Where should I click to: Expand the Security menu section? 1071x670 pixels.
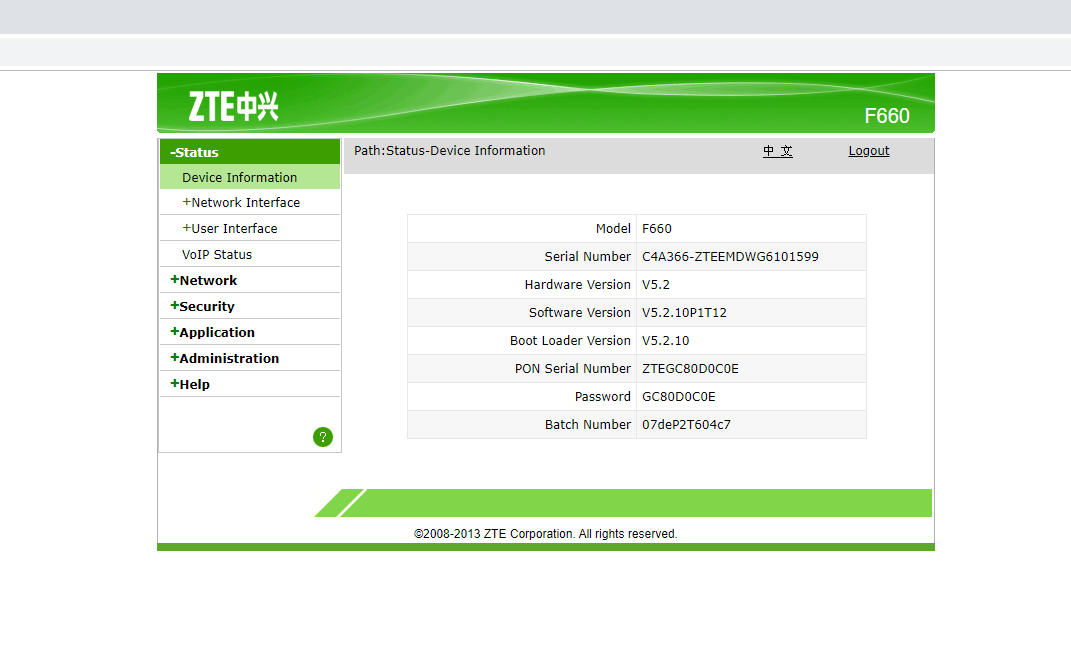click(202, 307)
